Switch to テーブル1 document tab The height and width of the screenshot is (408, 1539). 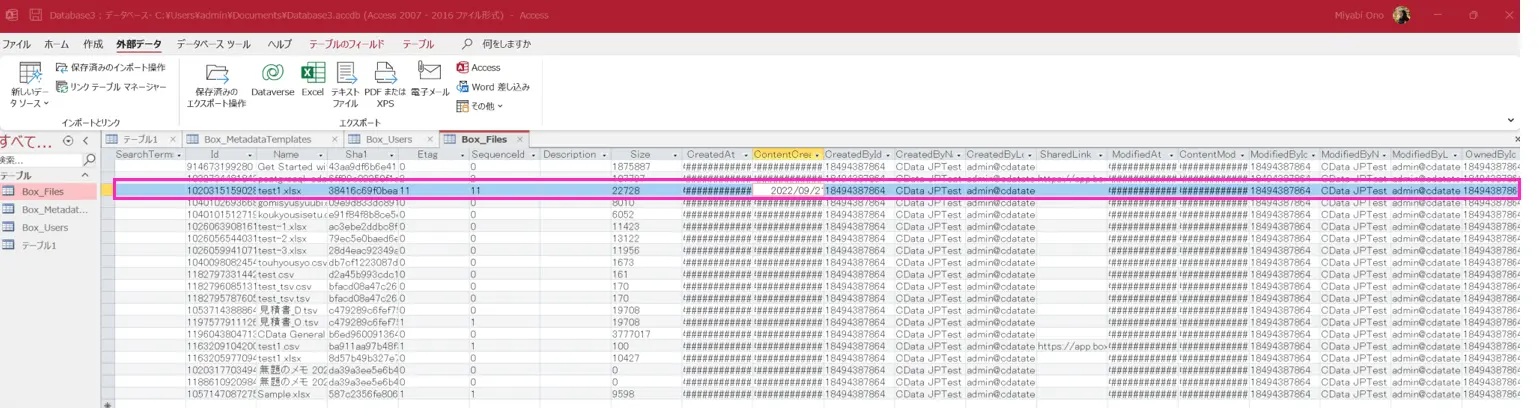tap(139, 139)
